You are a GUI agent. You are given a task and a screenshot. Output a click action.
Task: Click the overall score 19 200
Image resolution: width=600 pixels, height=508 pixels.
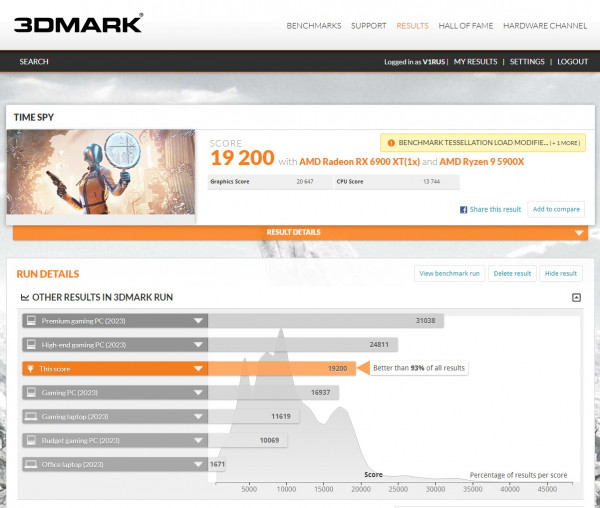pyautogui.click(x=242, y=158)
